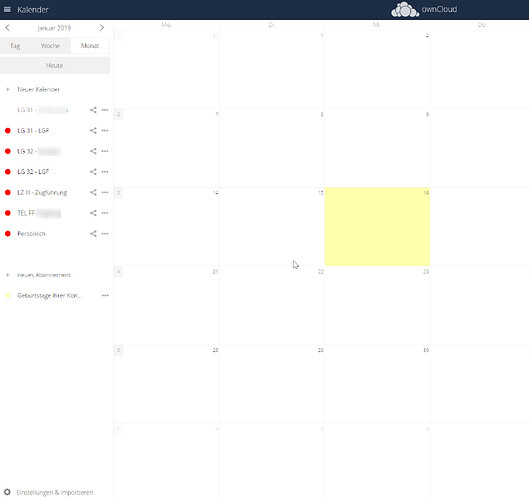Select LG 32 - LGF calendar name
Screen dimensions: 529x500
(33, 172)
